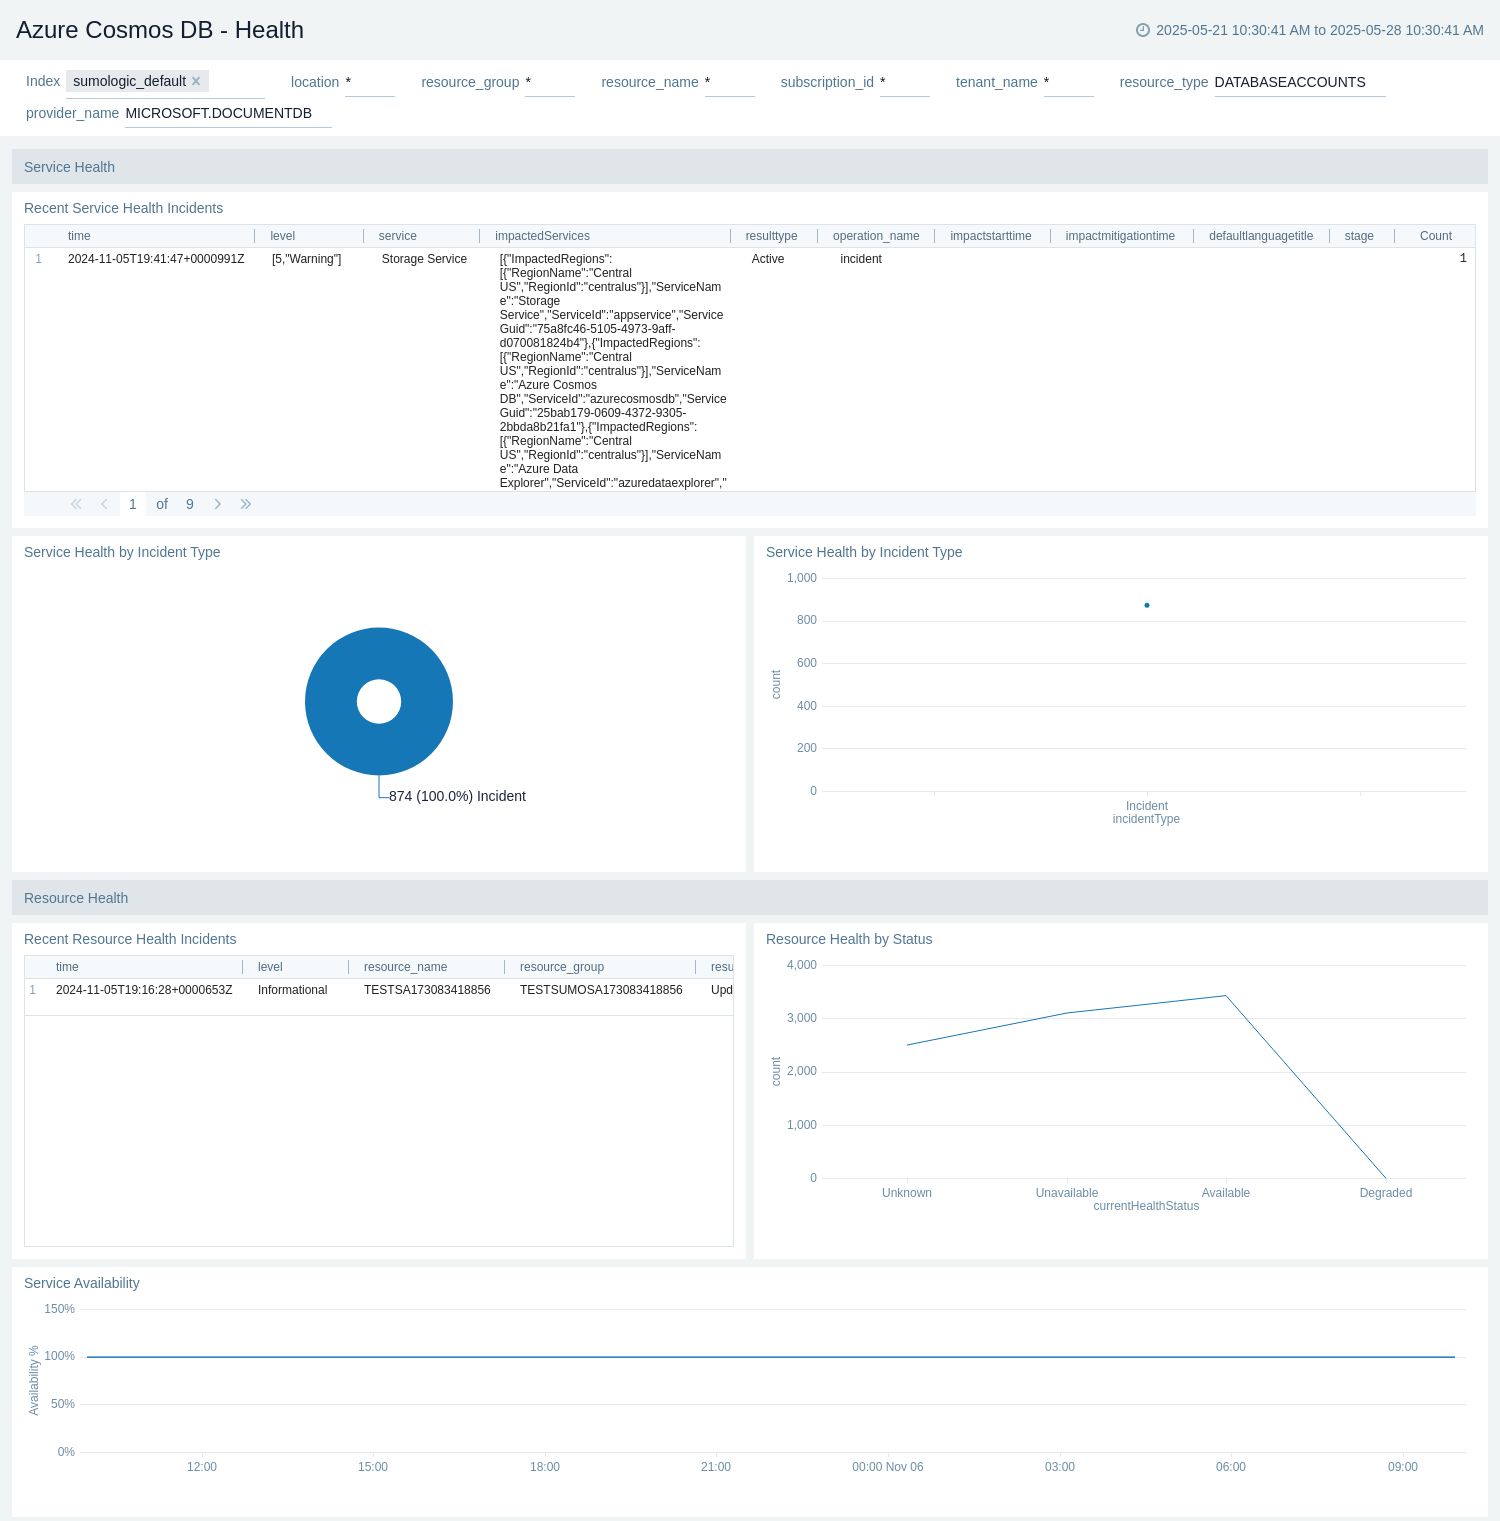Sort by resulttype column header

771,236
